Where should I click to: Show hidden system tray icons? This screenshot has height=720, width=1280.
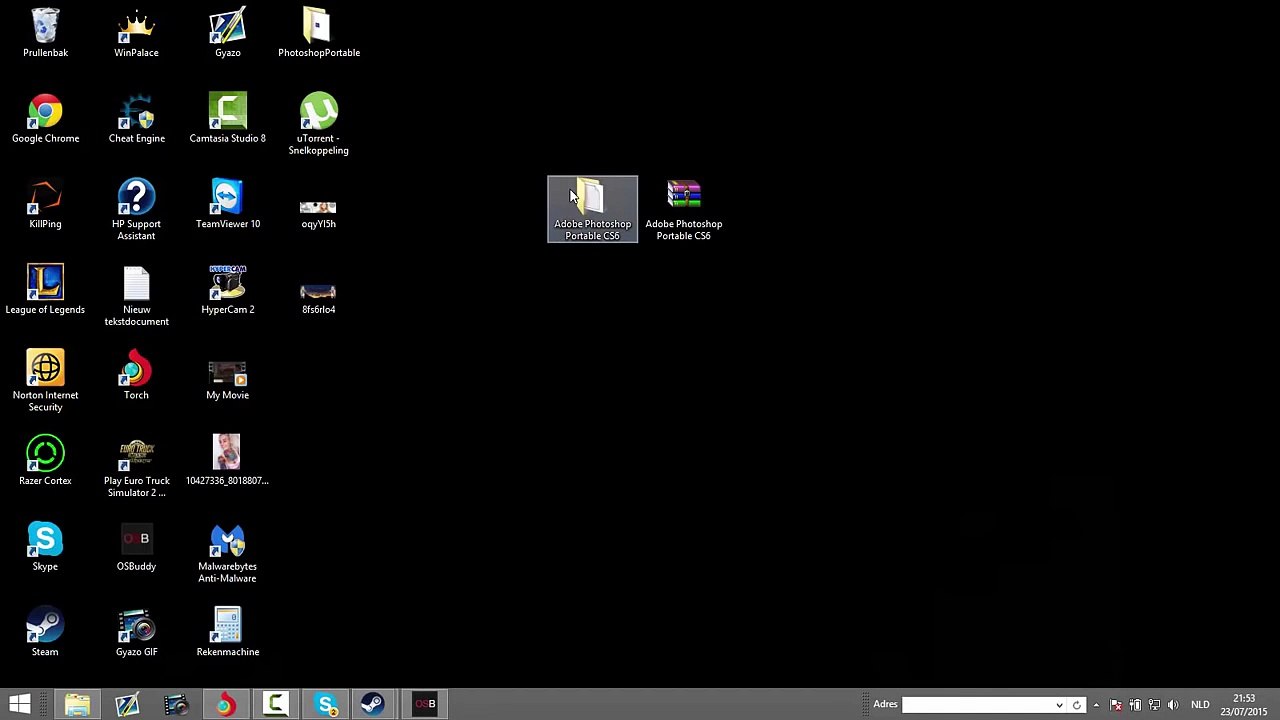pyautogui.click(x=1096, y=705)
